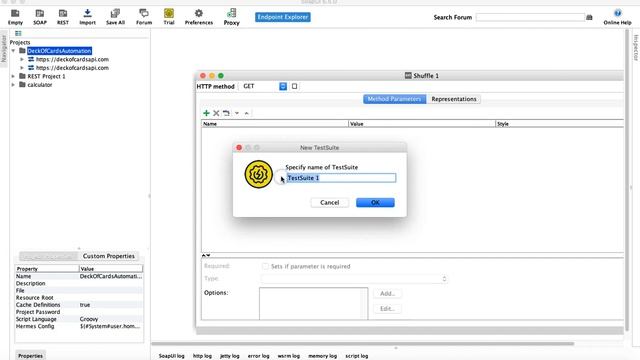Open the http log tab

point(202,356)
